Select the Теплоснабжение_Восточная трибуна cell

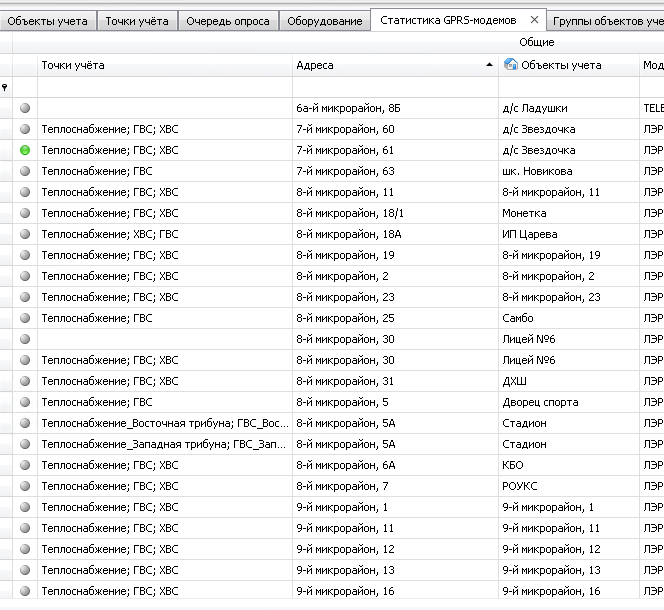pos(165,423)
